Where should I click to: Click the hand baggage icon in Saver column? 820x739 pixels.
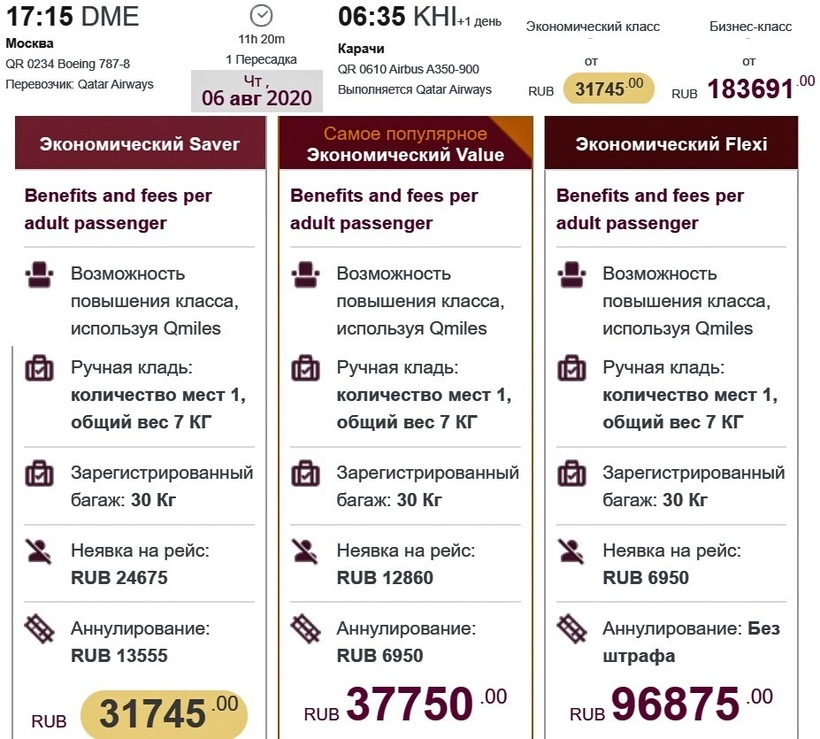coord(39,368)
